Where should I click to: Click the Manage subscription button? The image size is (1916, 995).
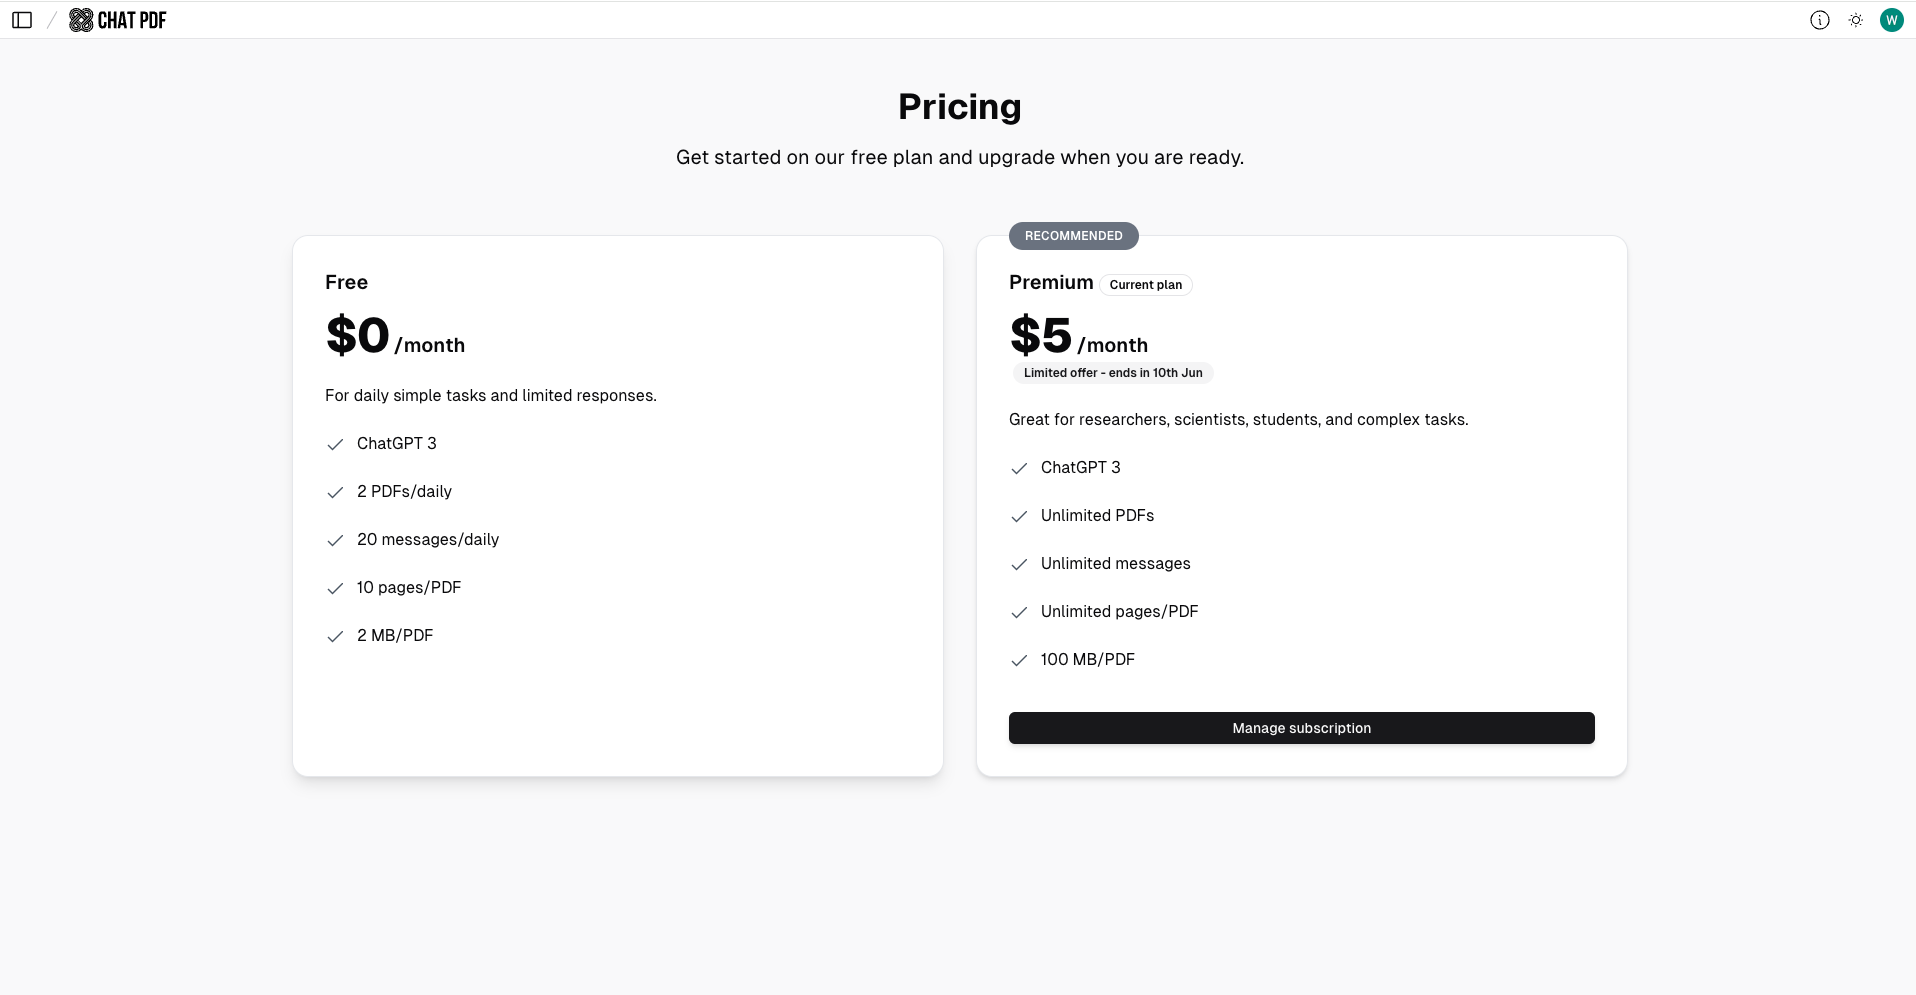[1301, 728]
